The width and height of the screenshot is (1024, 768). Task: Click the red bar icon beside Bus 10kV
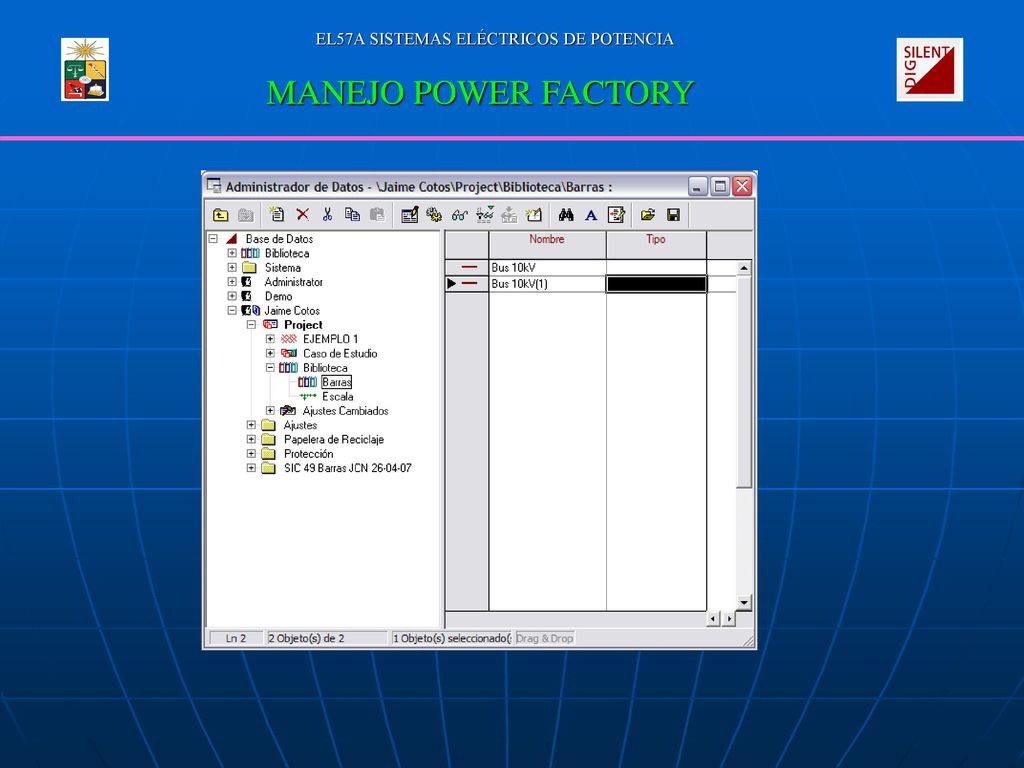(469, 267)
